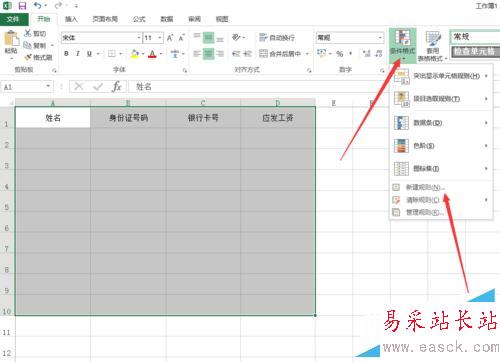Click the increase indent icon
500x362 pixels.
click(247, 53)
